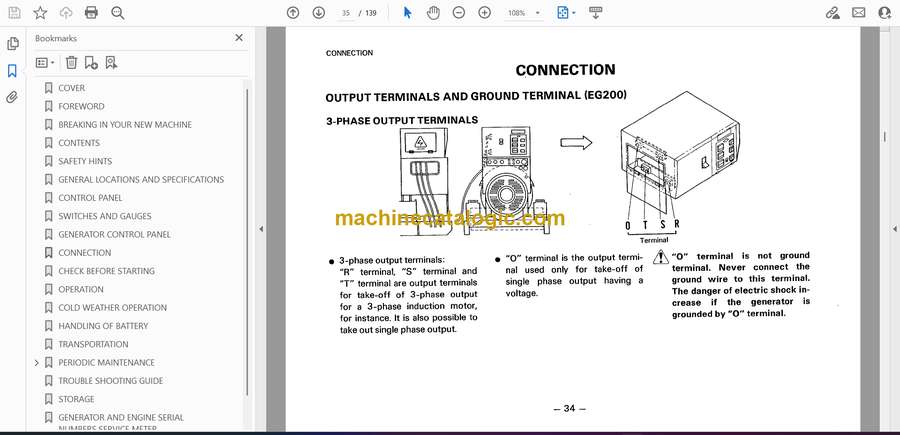900x435 pixels.
Task: Click the 3-PHASE OUTPUT TERMINALS heading
Action: (x=402, y=121)
